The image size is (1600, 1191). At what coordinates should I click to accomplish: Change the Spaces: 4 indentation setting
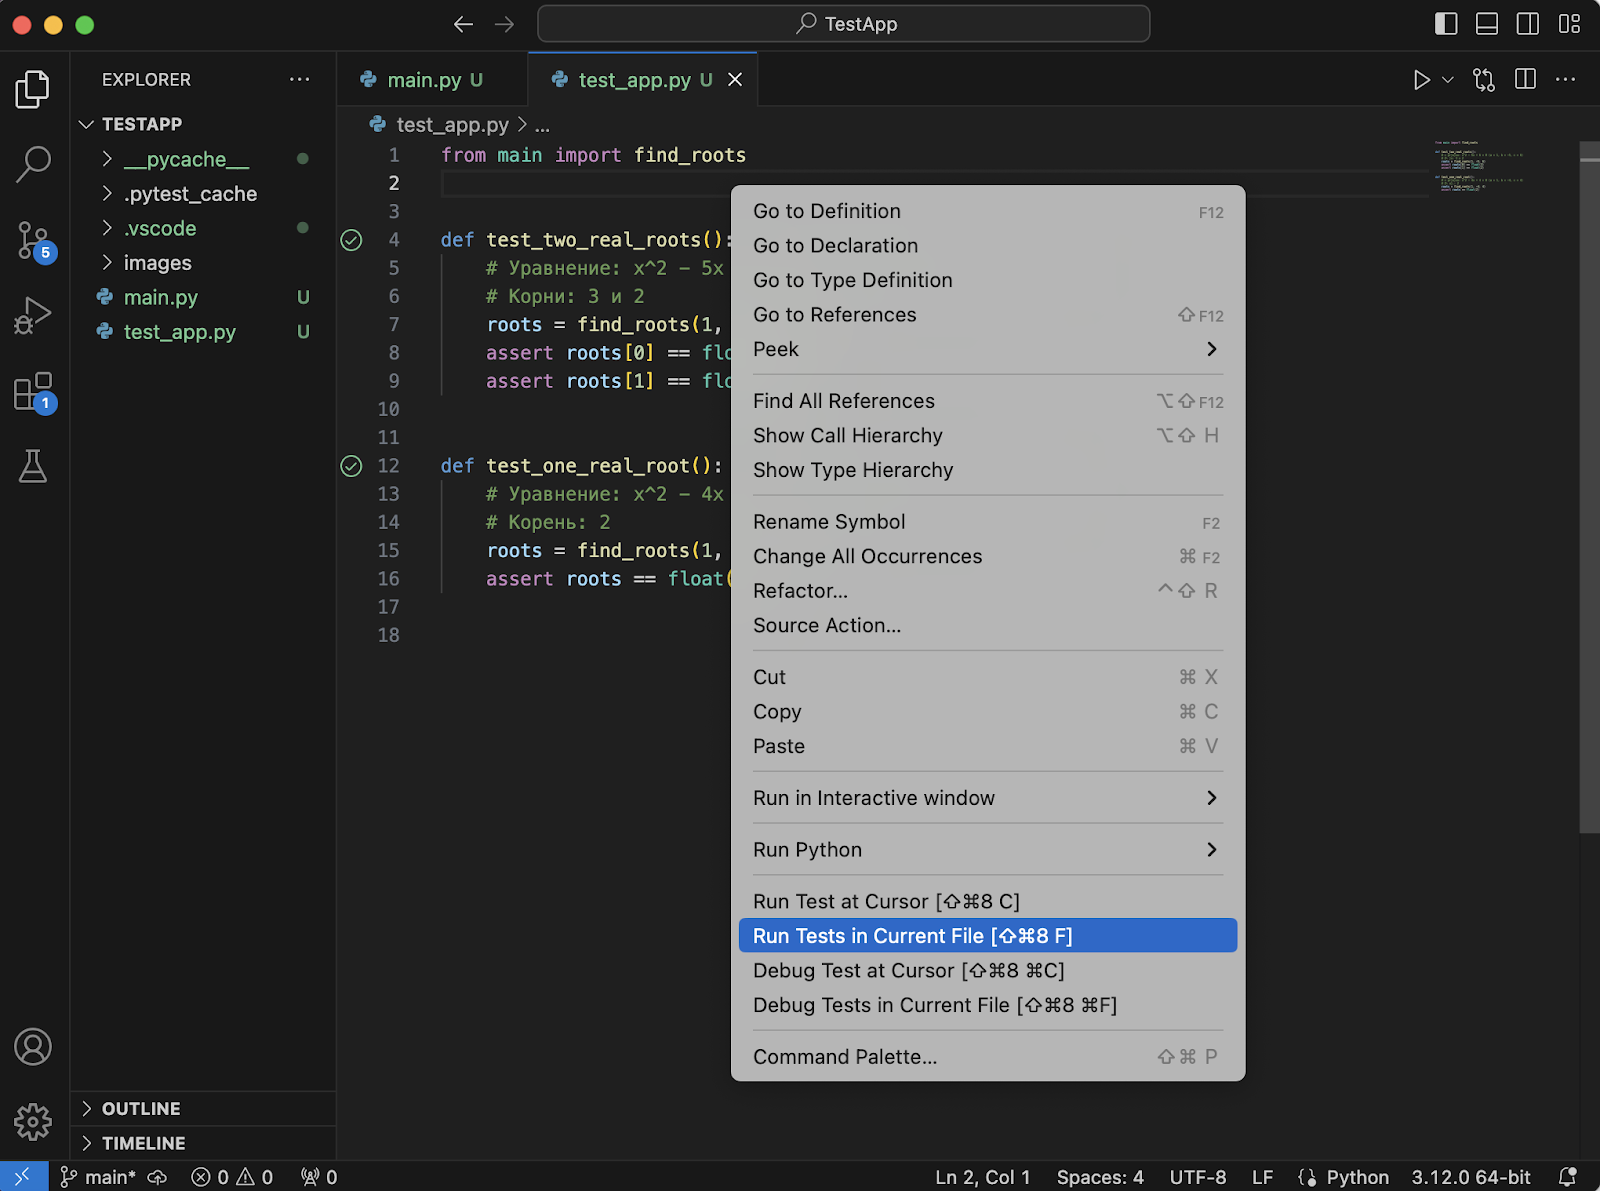[x=1100, y=1177]
